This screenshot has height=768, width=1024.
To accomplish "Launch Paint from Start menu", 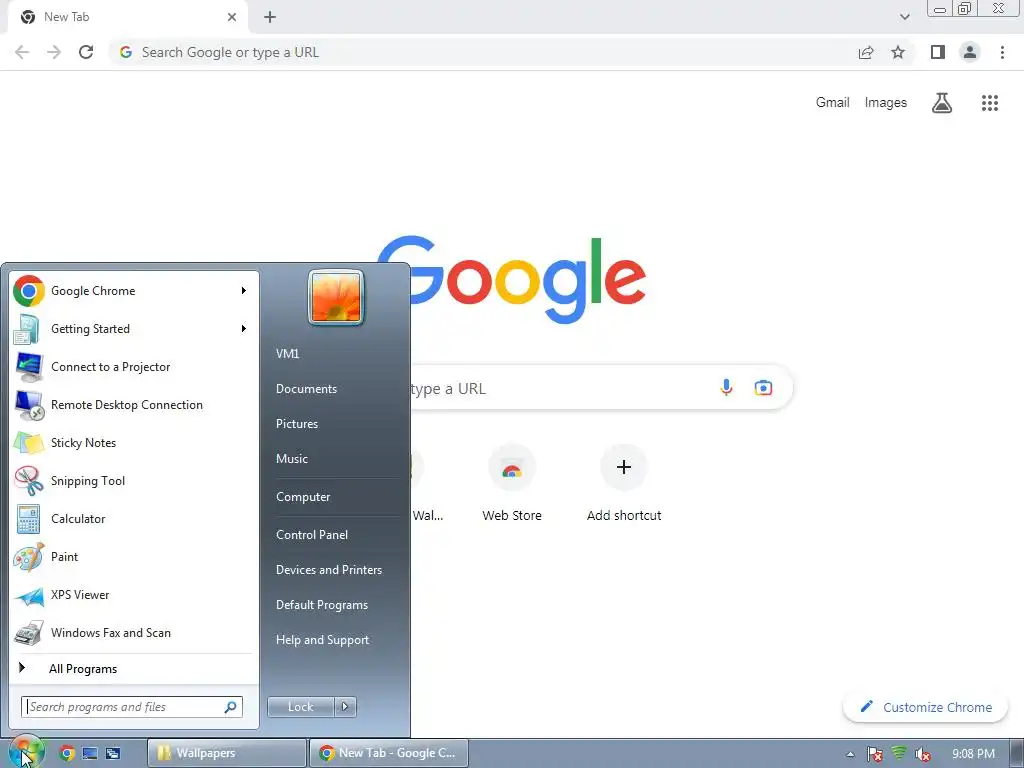I will pyautogui.click(x=131, y=556).
